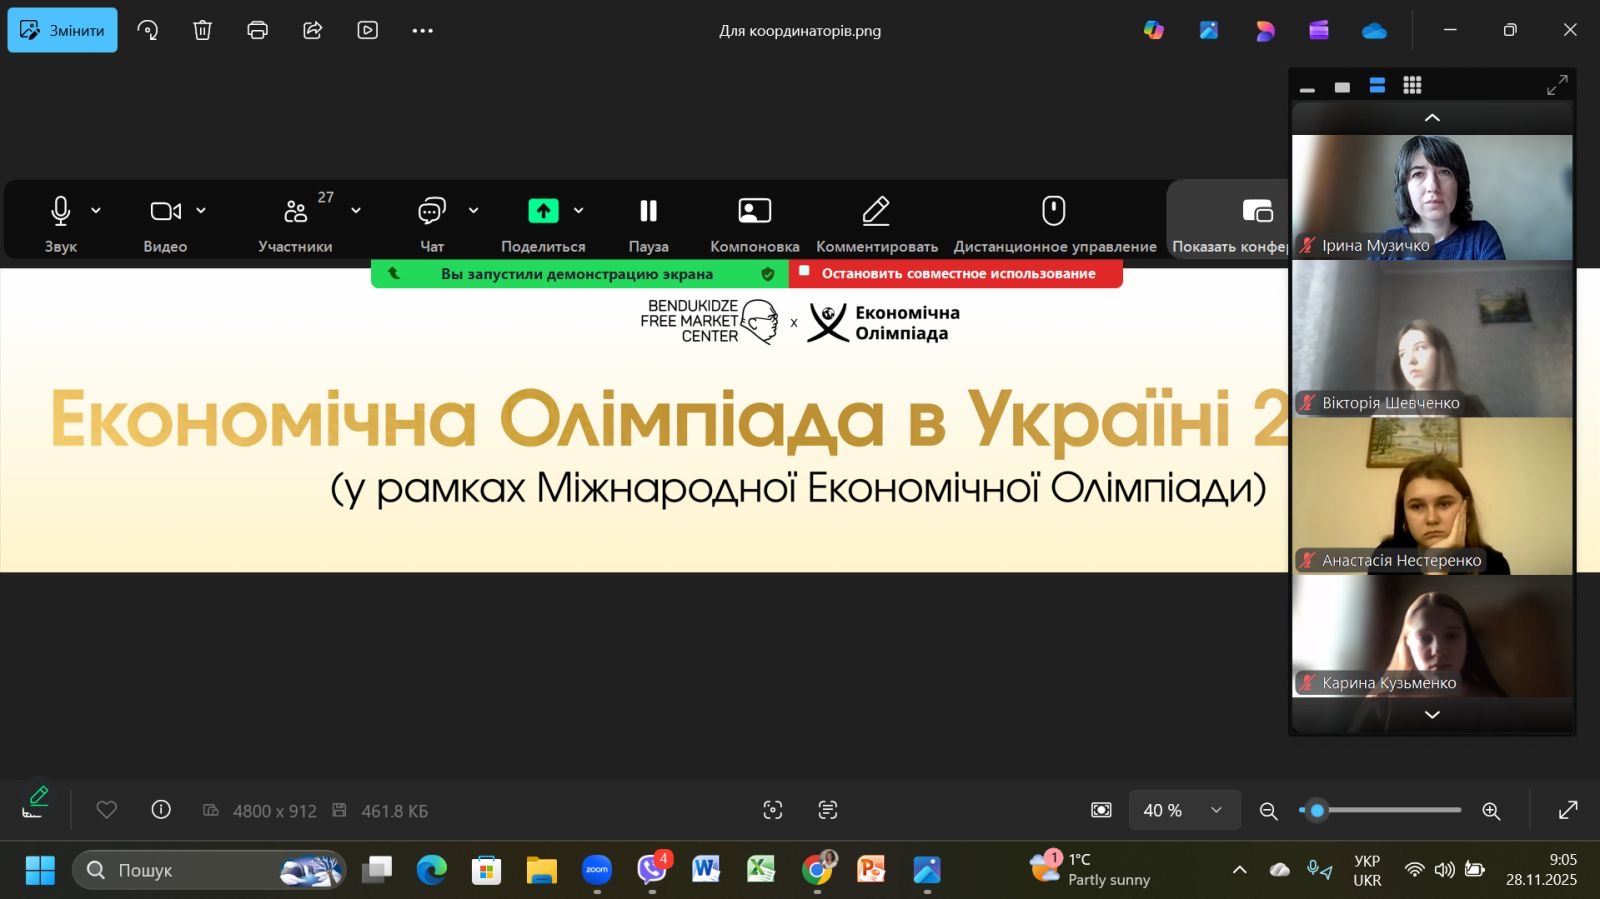The image size is (1600, 899).
Task: Adjust the zoom slider handle
Action: [1317, 810]
